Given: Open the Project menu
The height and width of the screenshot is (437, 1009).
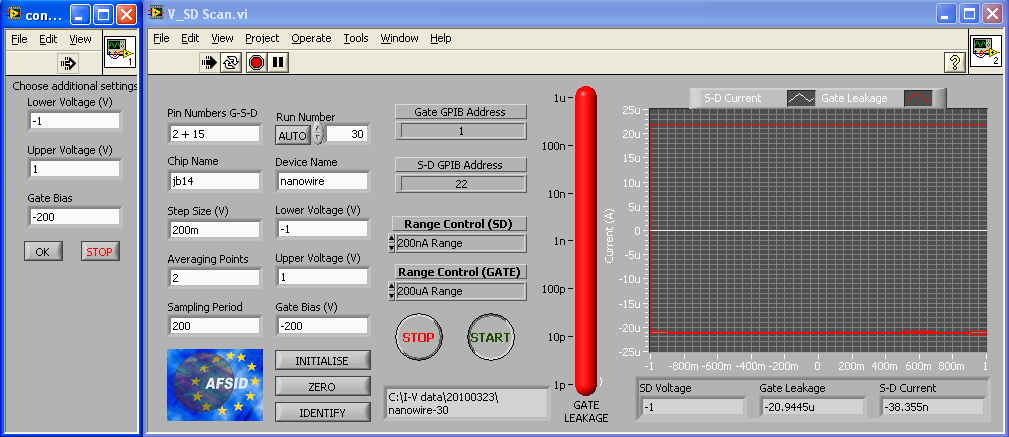Looking at the screenshot, I should tap(262, 39).
